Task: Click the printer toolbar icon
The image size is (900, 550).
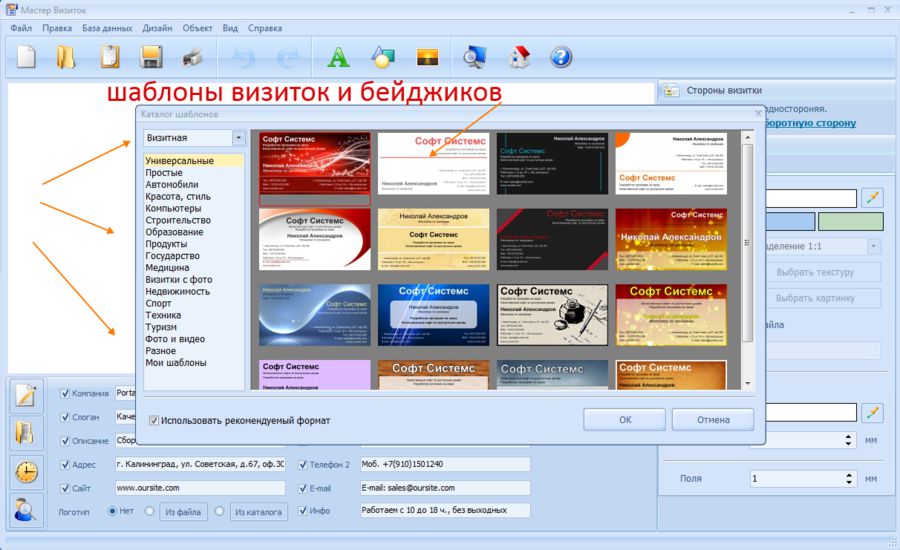Action: pos(192,57)
